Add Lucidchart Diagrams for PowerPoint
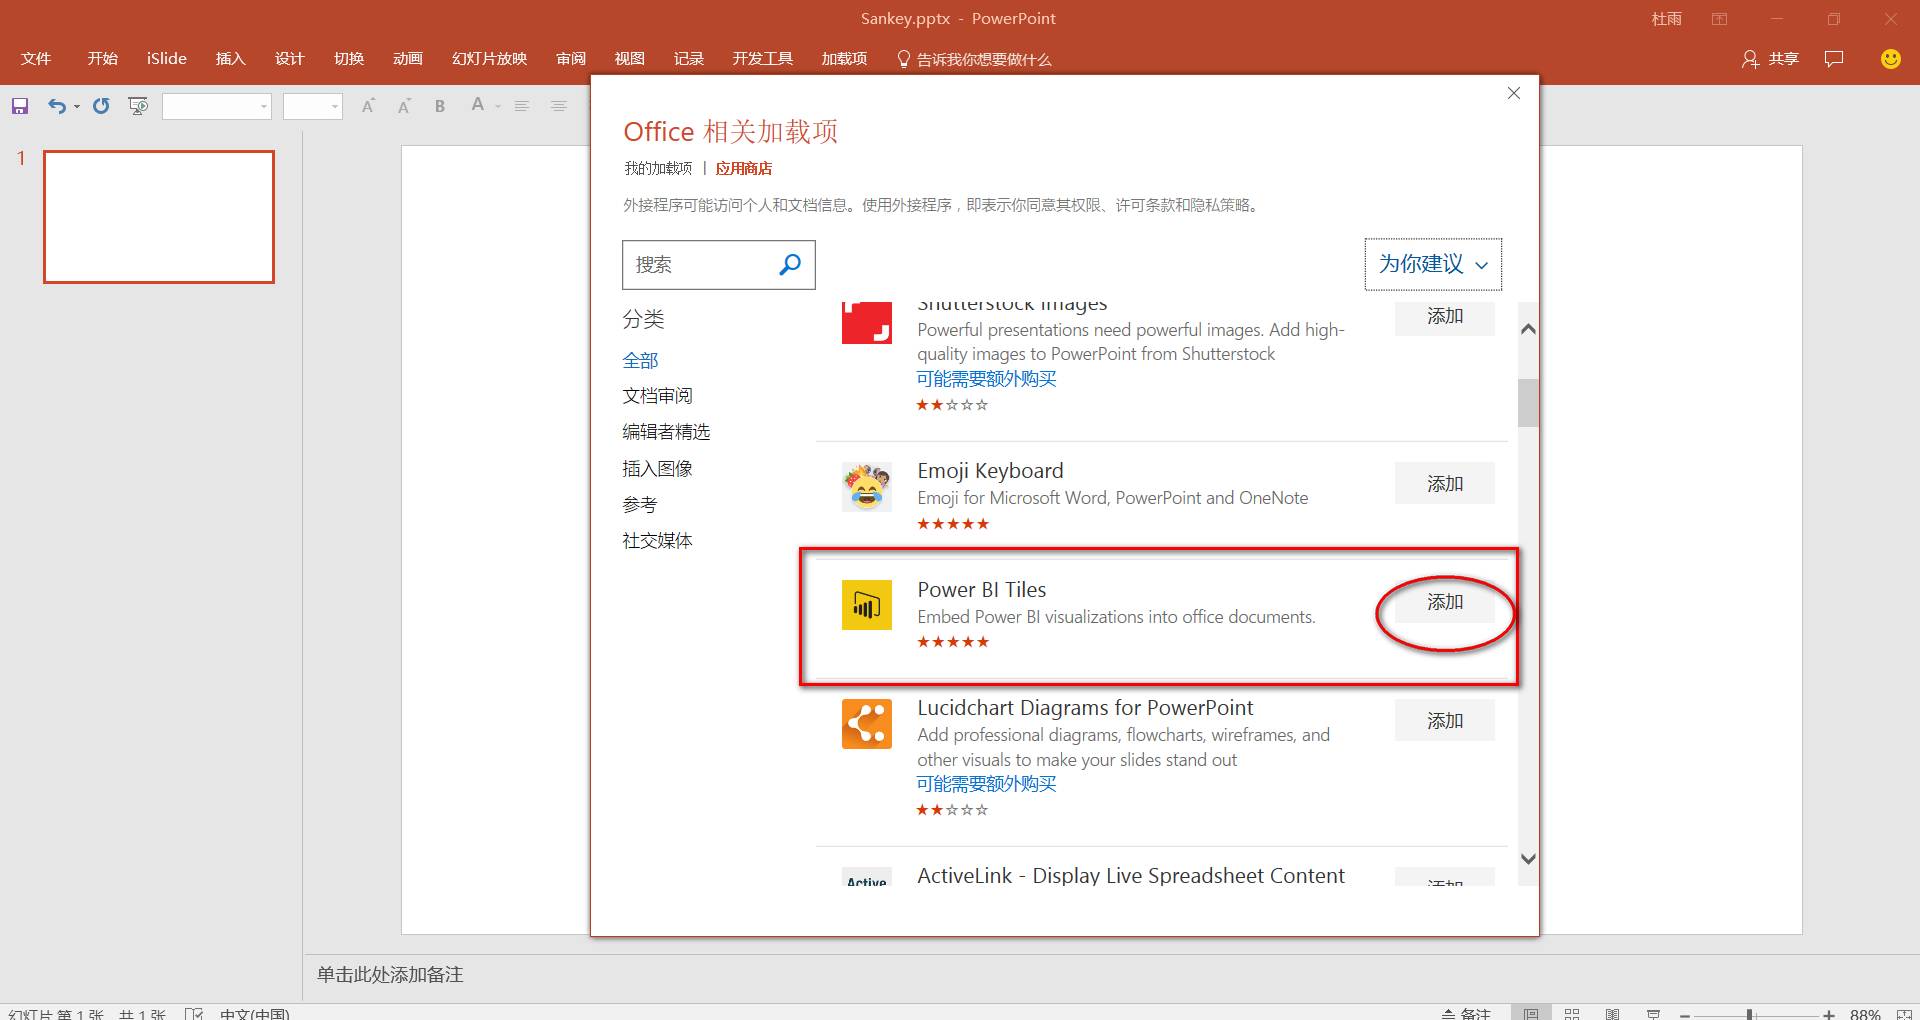This screenshot has height=1020, width=1920. pos(1445,721)
